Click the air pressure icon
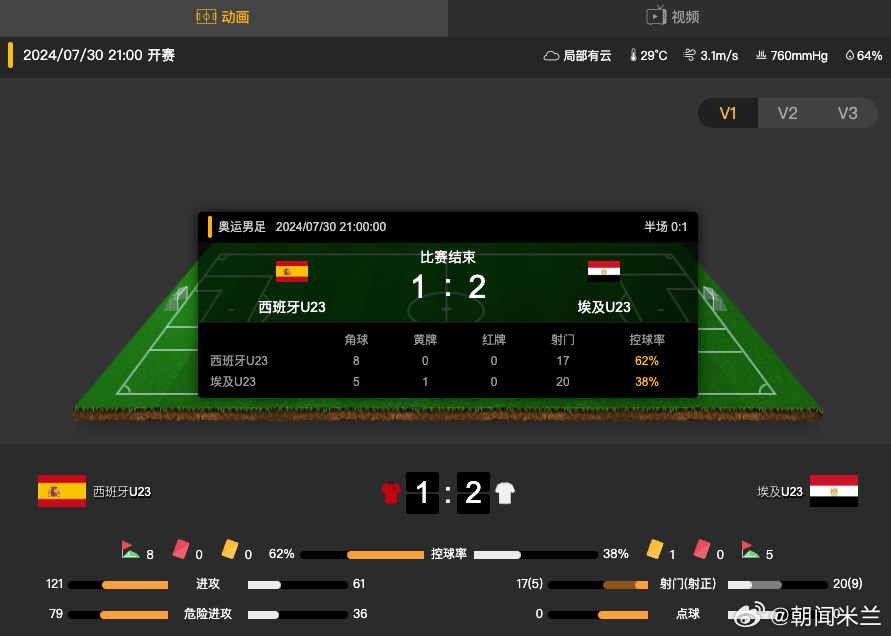Viewport: 891px width, 636px height. pos(761,55)
